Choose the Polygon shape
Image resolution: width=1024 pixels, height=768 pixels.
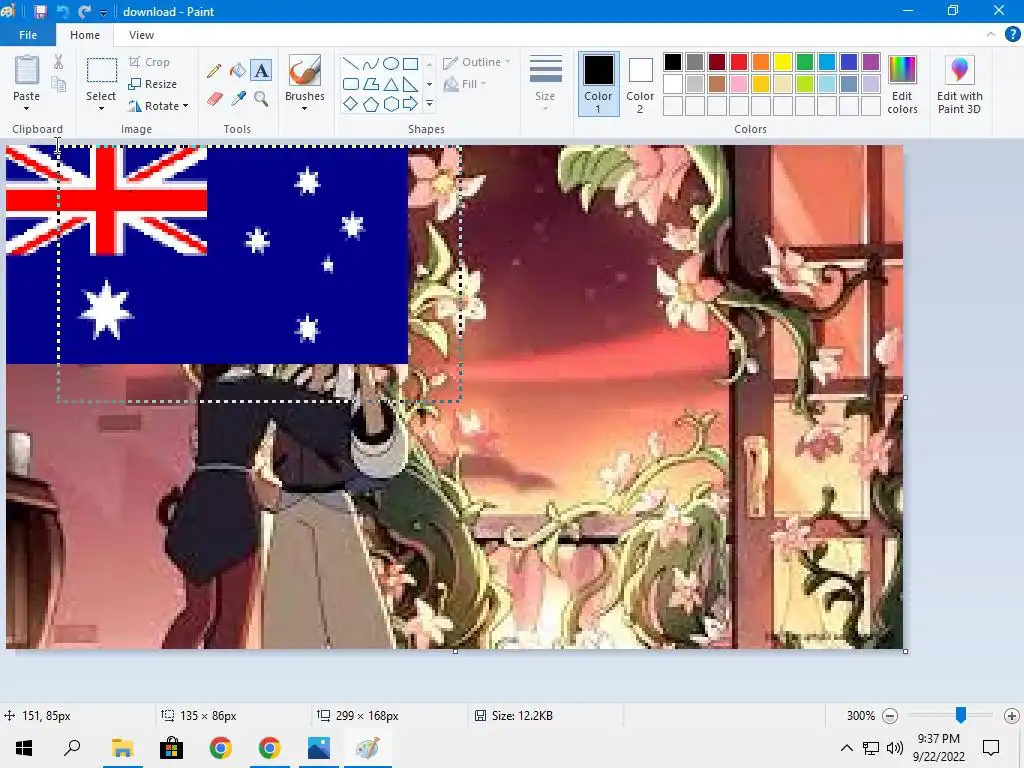point(371,84)
